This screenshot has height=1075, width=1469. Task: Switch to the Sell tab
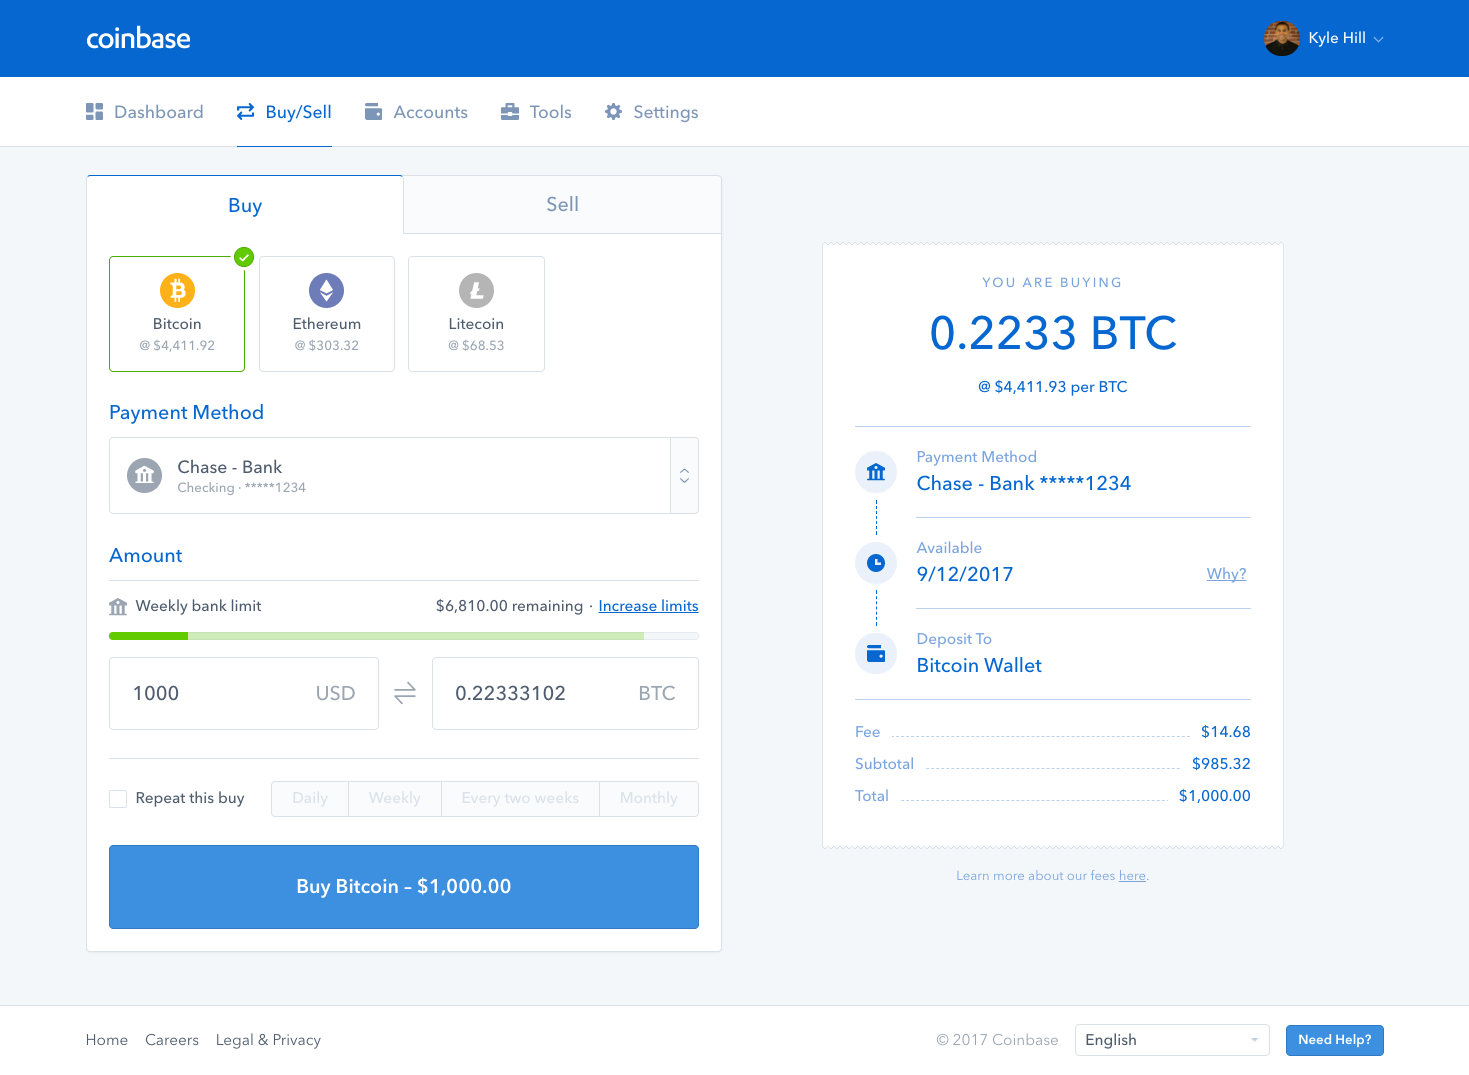(562, 204)
